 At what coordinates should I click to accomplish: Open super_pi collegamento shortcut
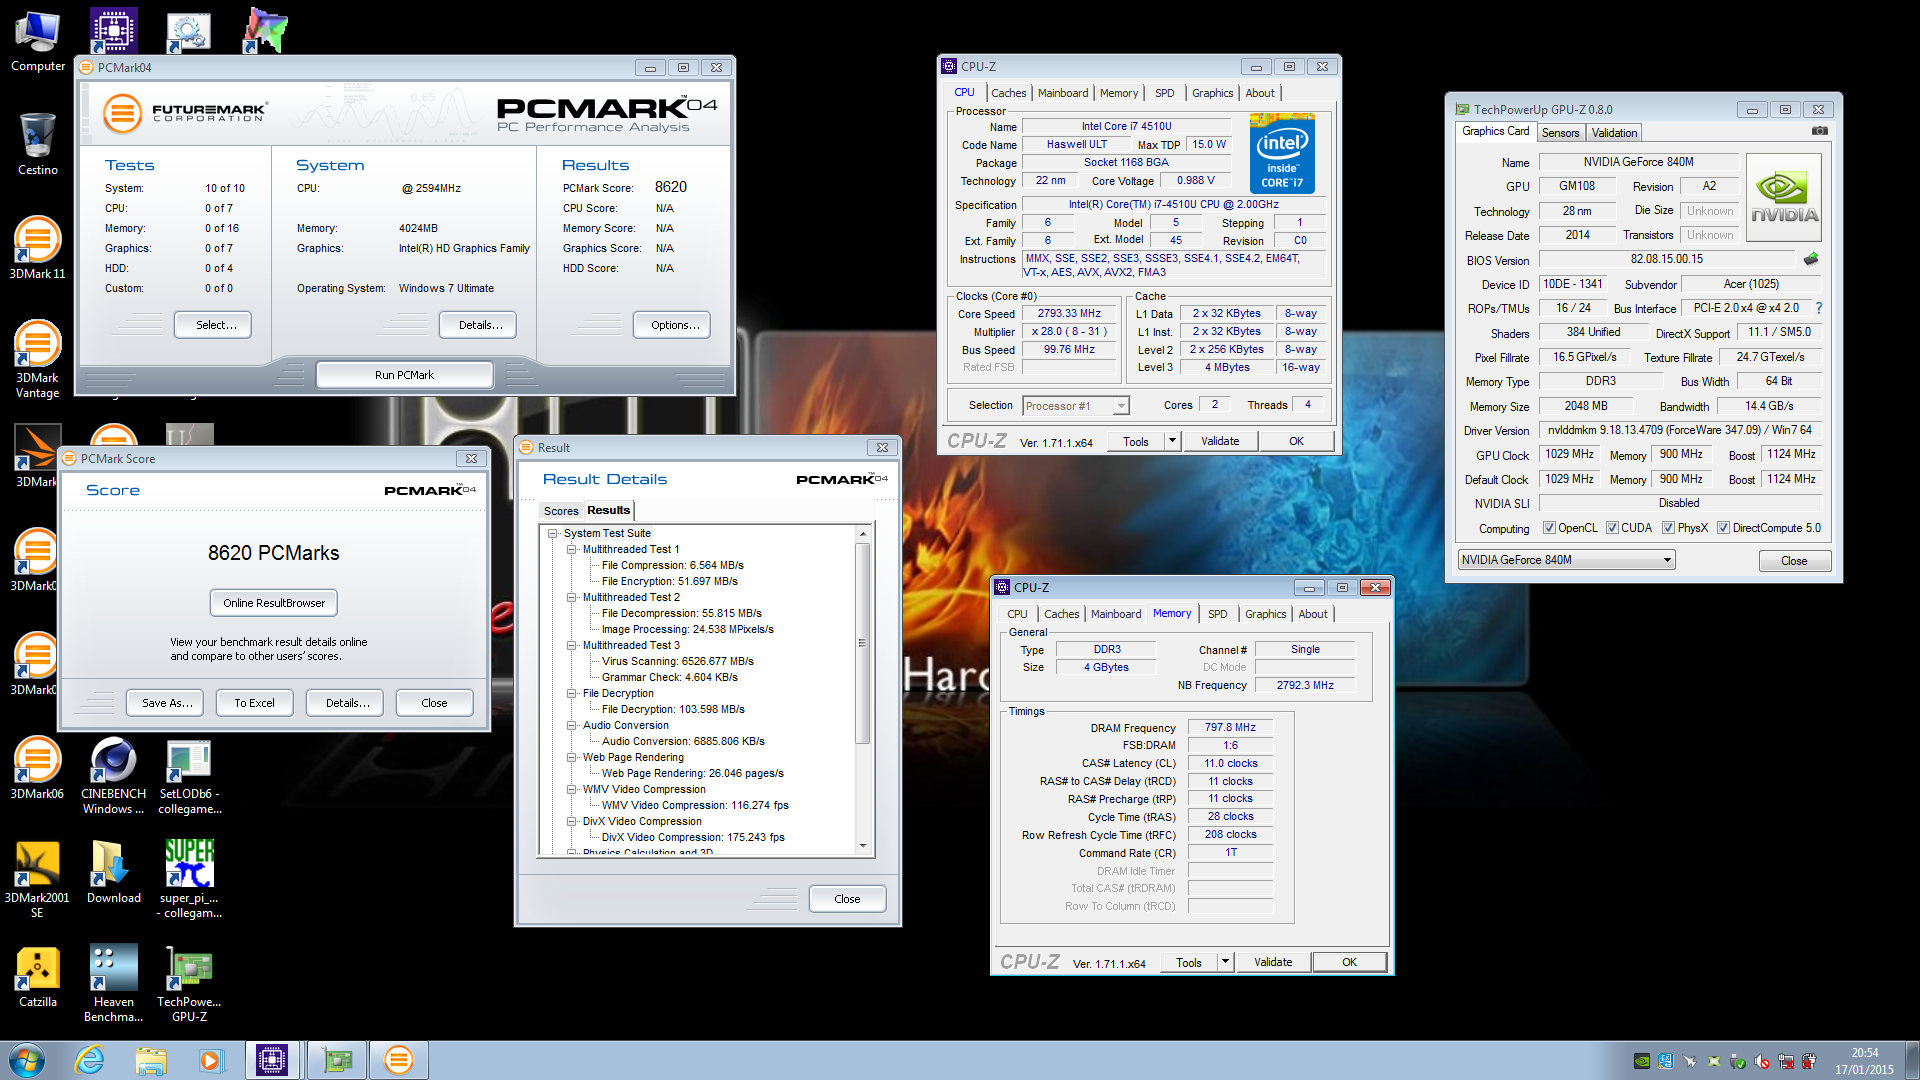pyautogui.click(x=189, y=878)
